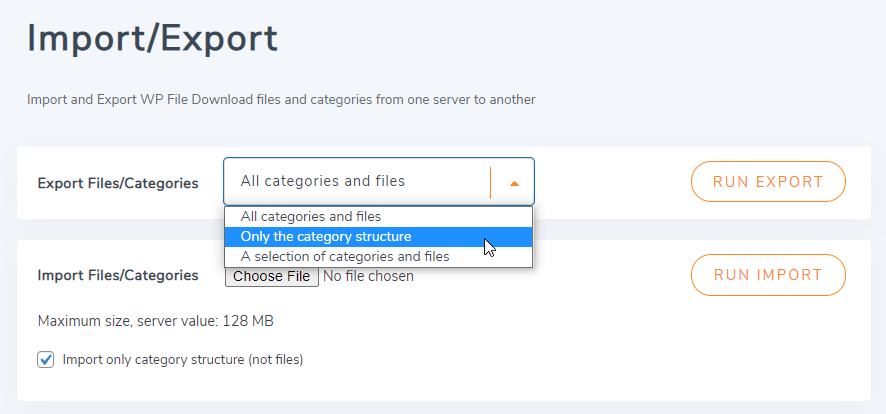Click the Import/Export page heading
Screen dimensions: 886x414
click(152, 39)
